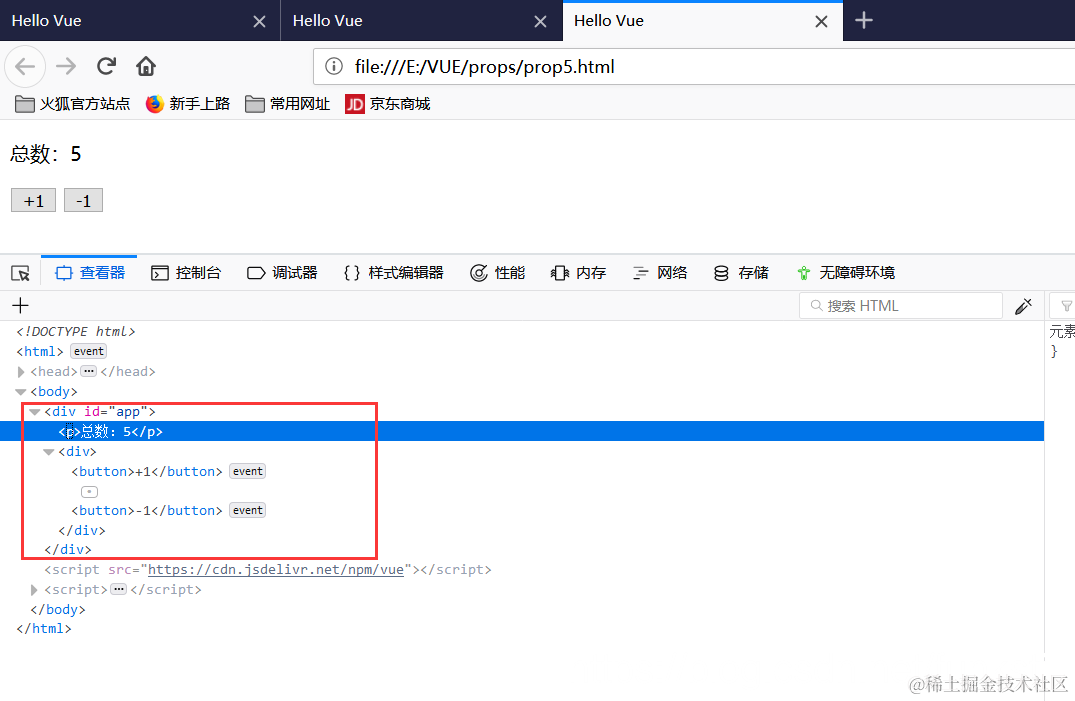Switch to the second Hello Vue tab
Screen dimensions: 1075x701
tap(422, 21)
